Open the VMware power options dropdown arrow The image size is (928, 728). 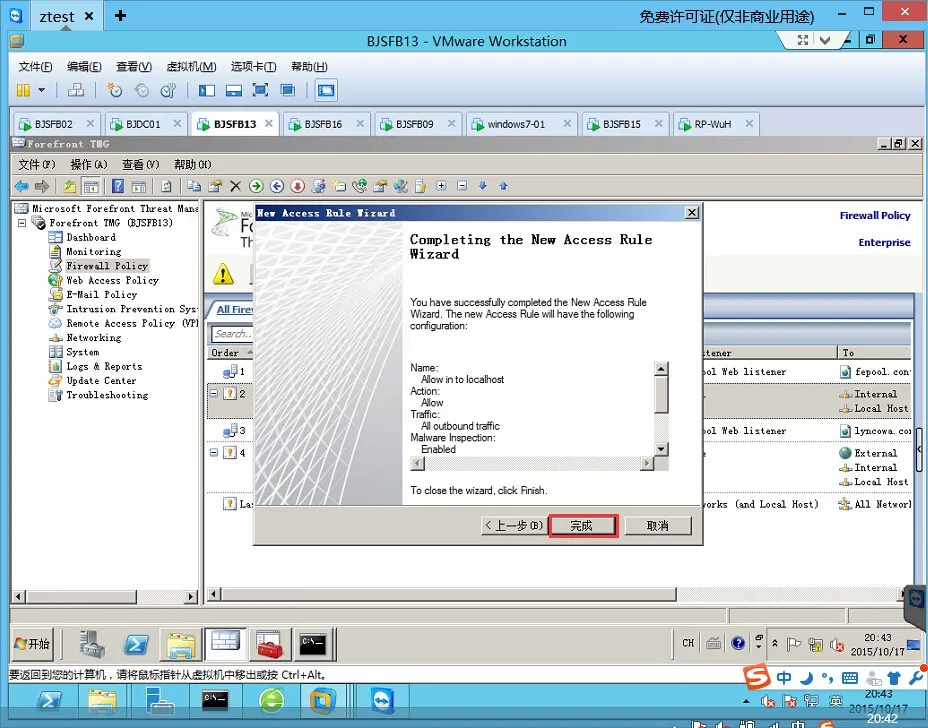click(41, 90)
